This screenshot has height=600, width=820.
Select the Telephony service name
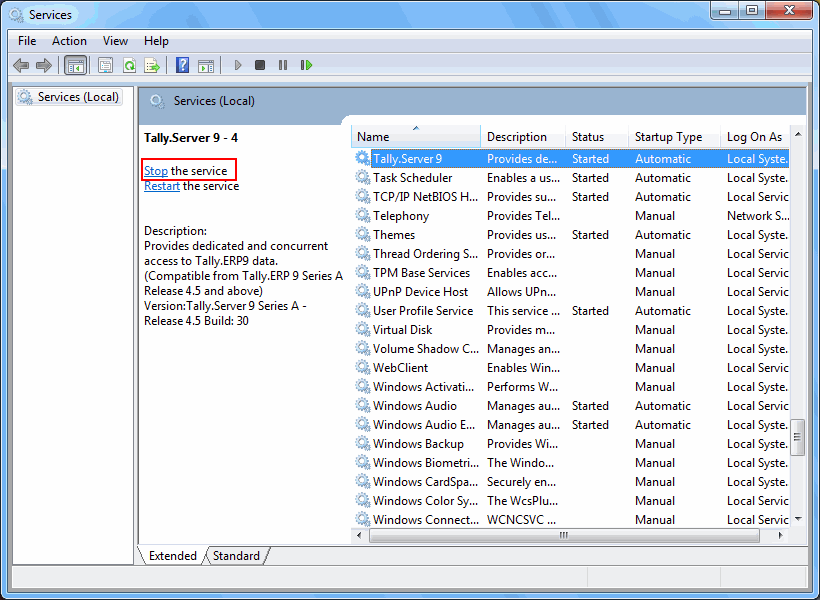(401, 216)
